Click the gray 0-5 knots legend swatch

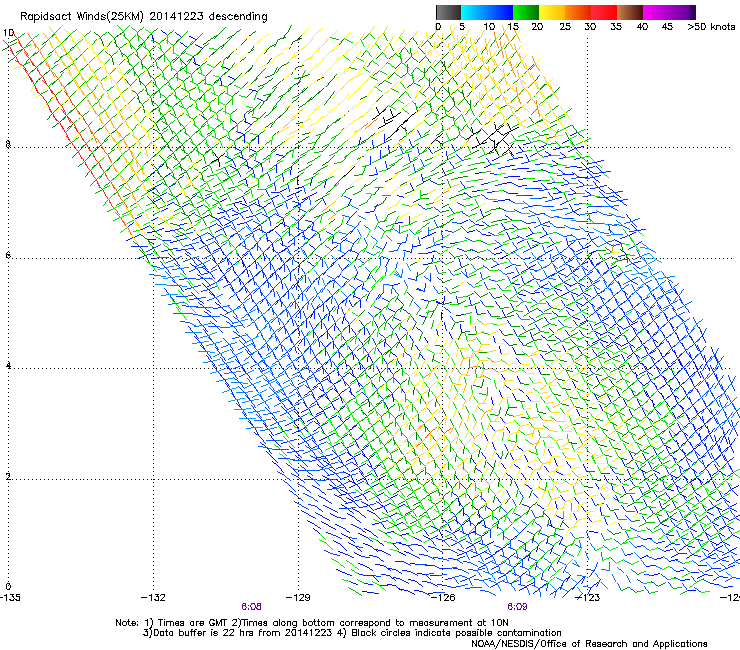coord(448,12)
